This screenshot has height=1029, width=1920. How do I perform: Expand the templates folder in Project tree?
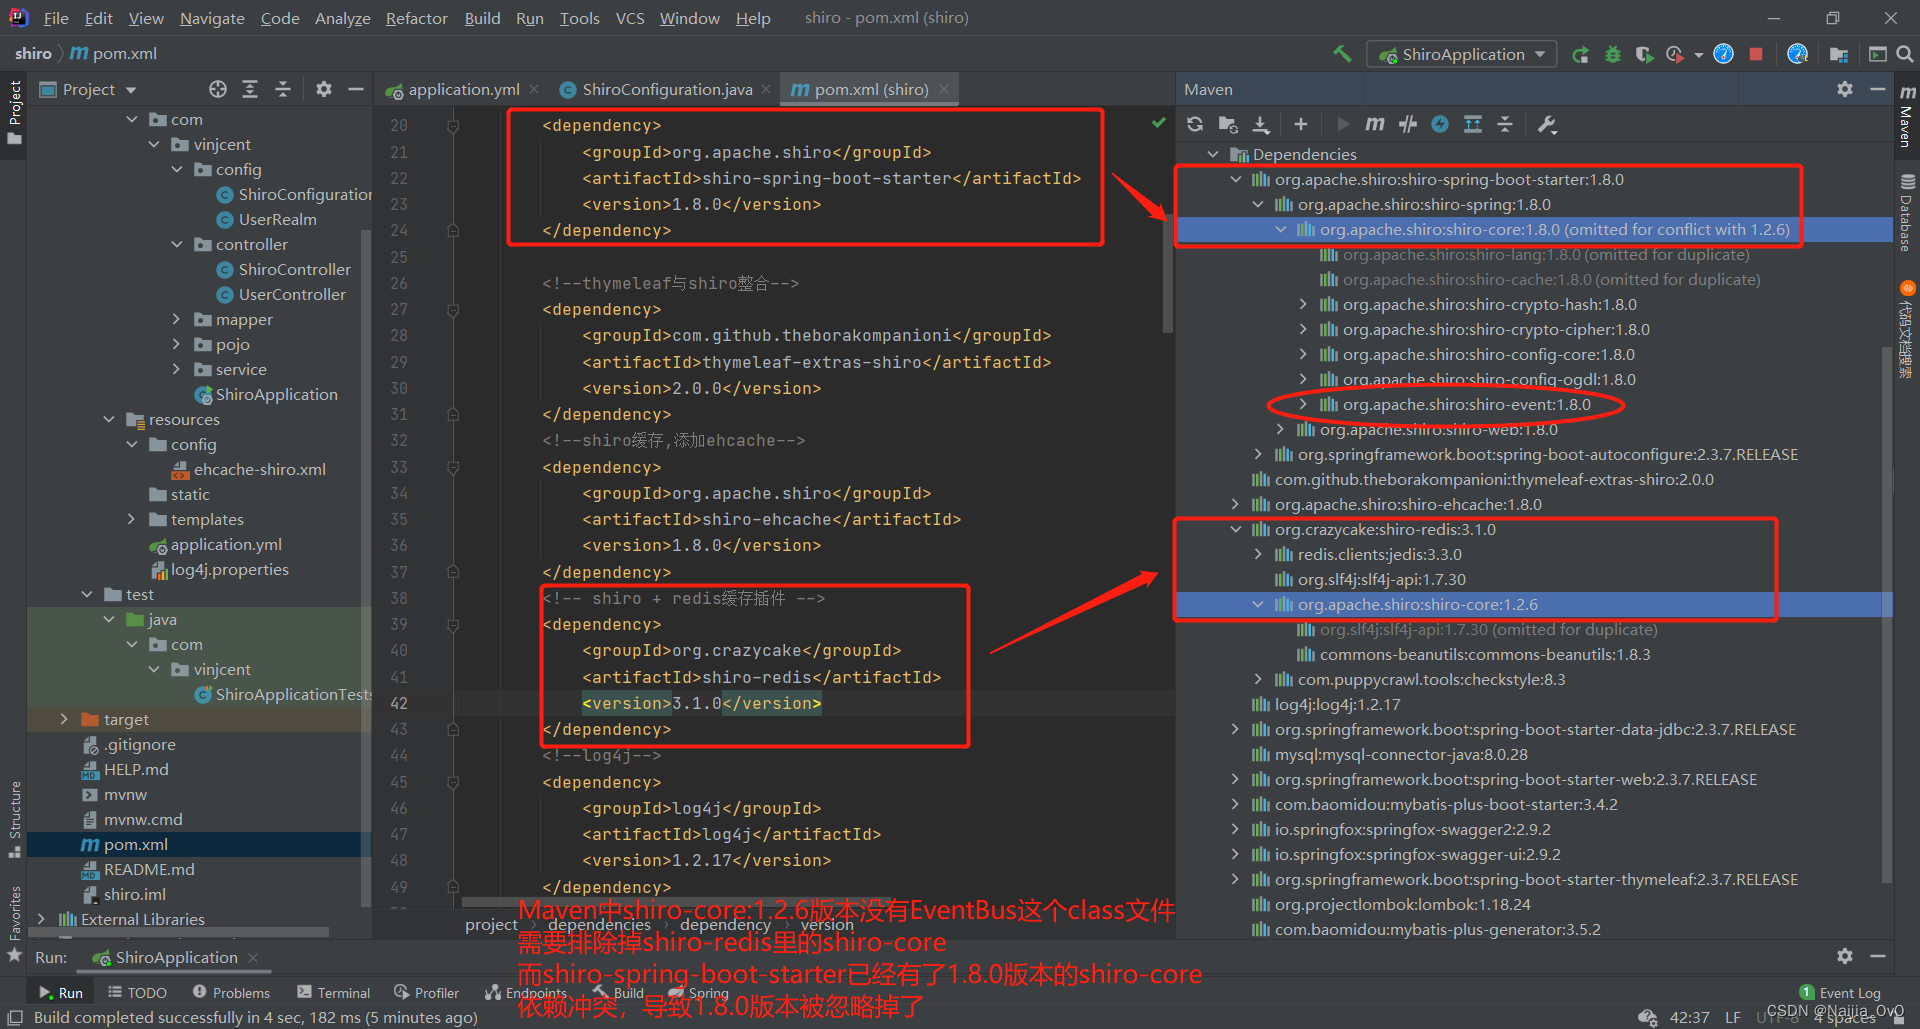click(132, 520)
